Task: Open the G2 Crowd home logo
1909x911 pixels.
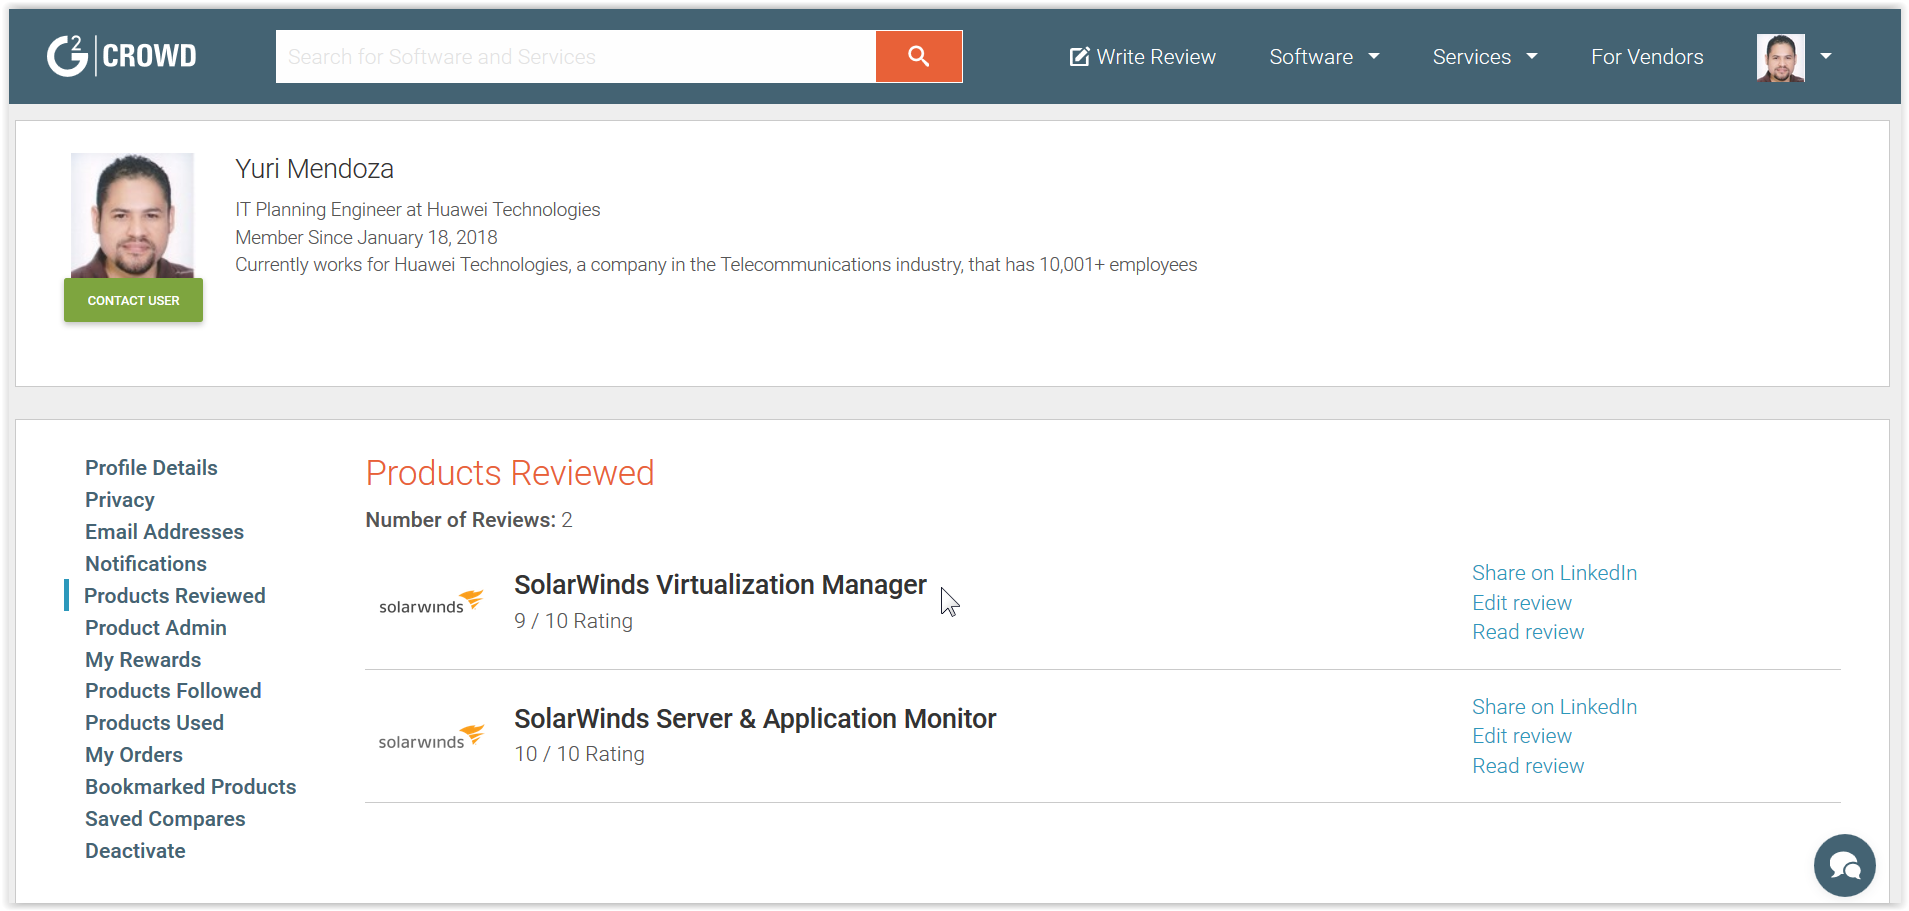Action: [x=122, y=56]
